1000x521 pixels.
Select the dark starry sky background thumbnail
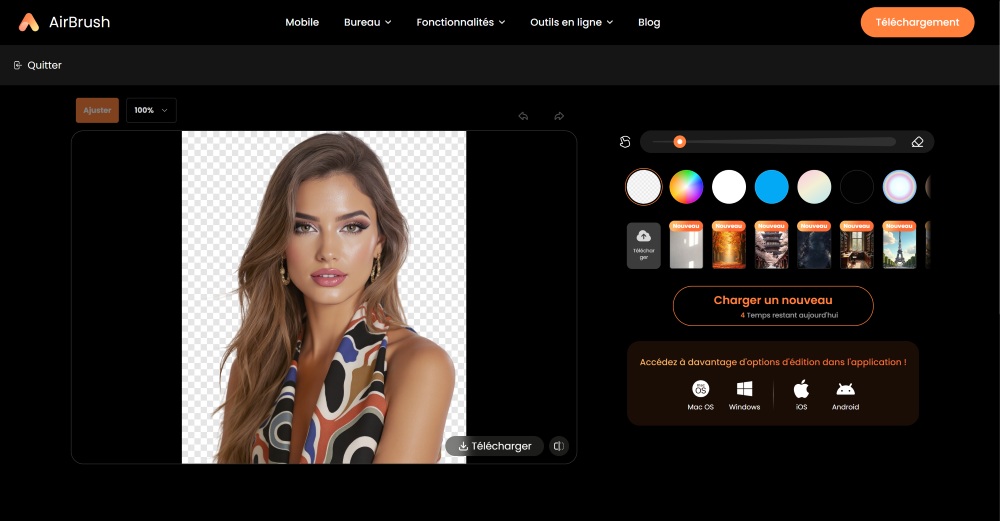tap(814, 245)
